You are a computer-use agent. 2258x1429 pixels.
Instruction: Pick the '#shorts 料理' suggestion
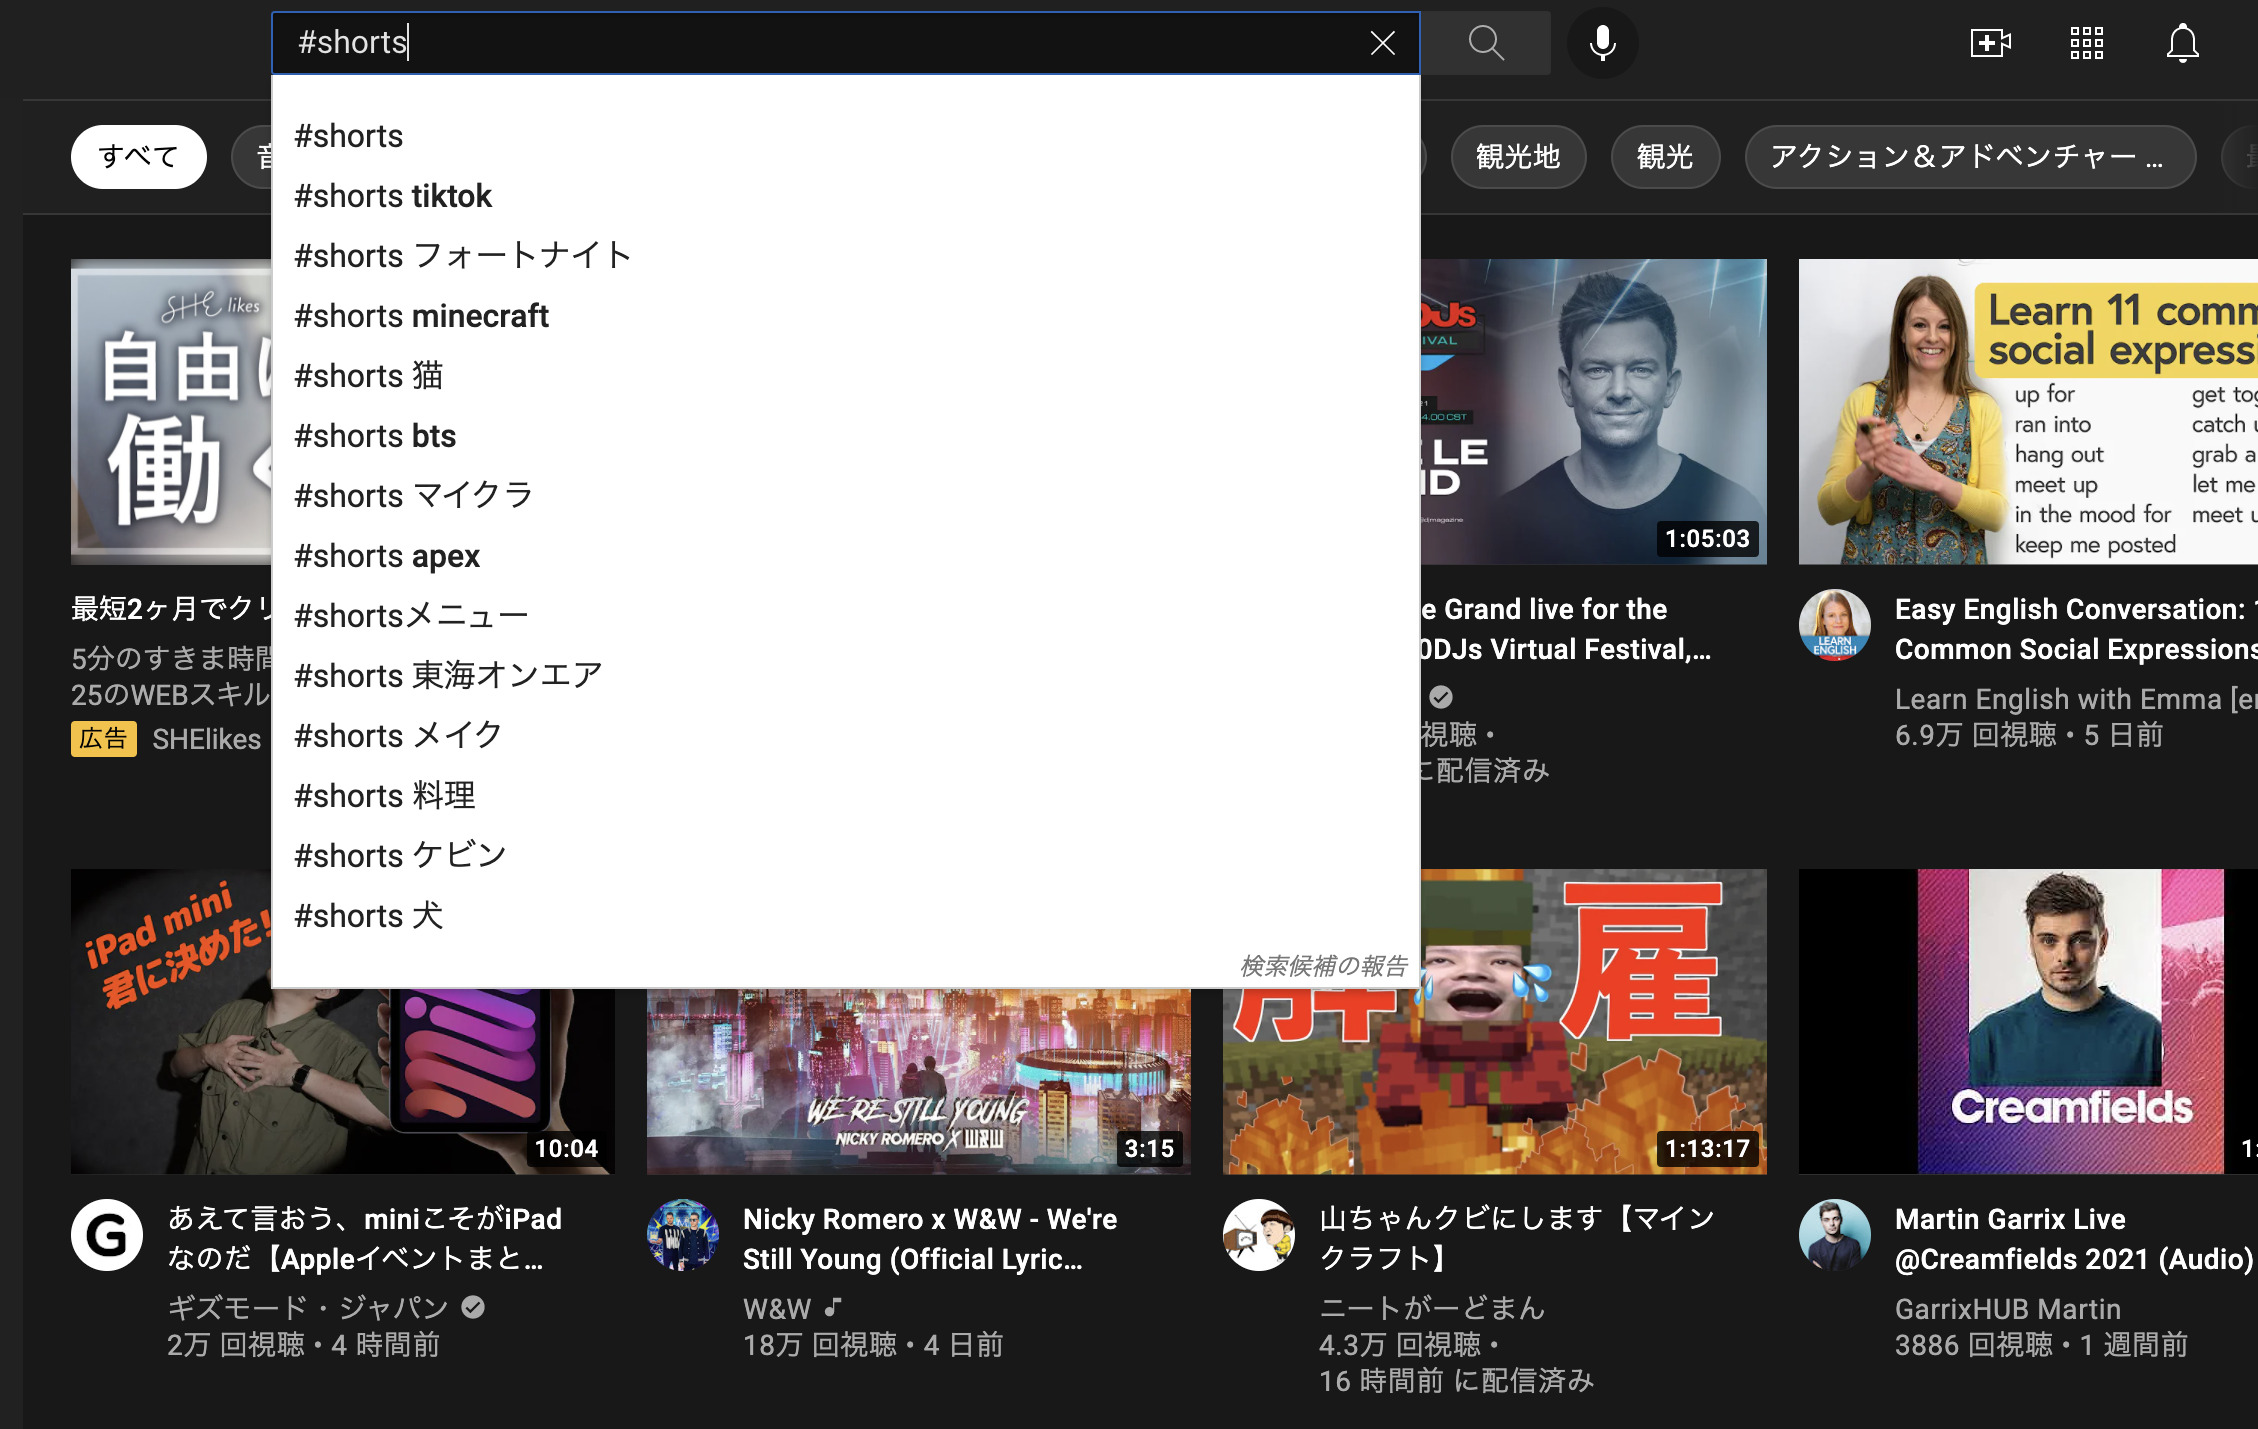pos(846,796)
